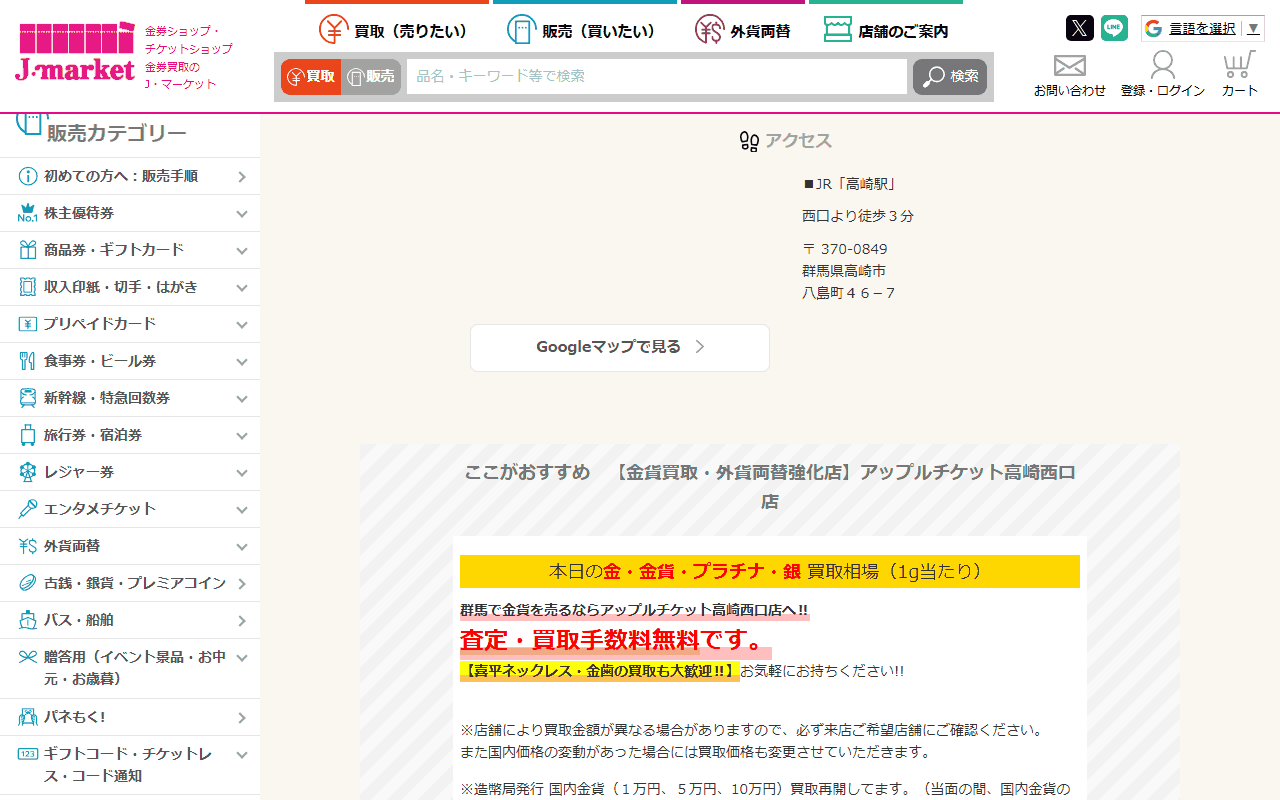Viewport: 1280px width, 800px height.
Task: Click the アクセス section heading
Action: 786,141
